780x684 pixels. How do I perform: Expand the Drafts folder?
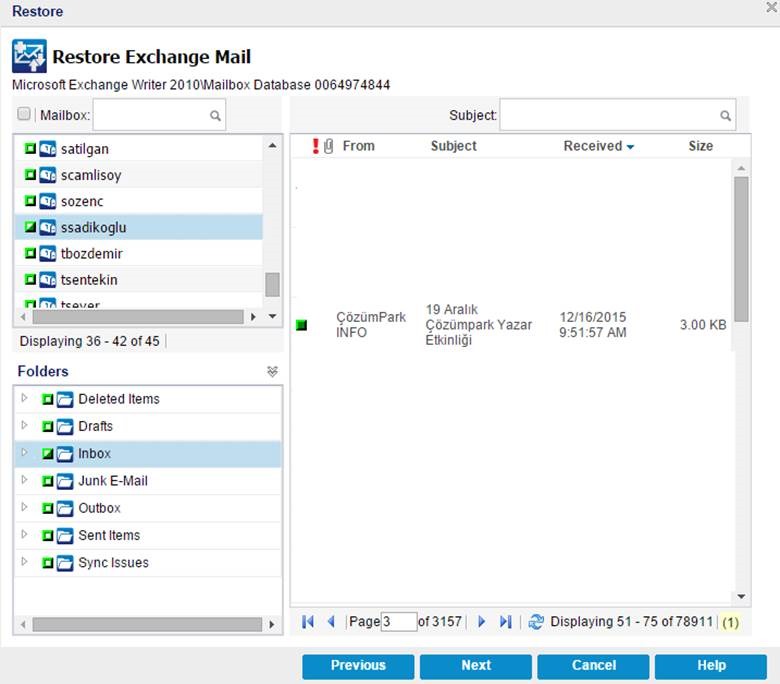tap(24, 425)
